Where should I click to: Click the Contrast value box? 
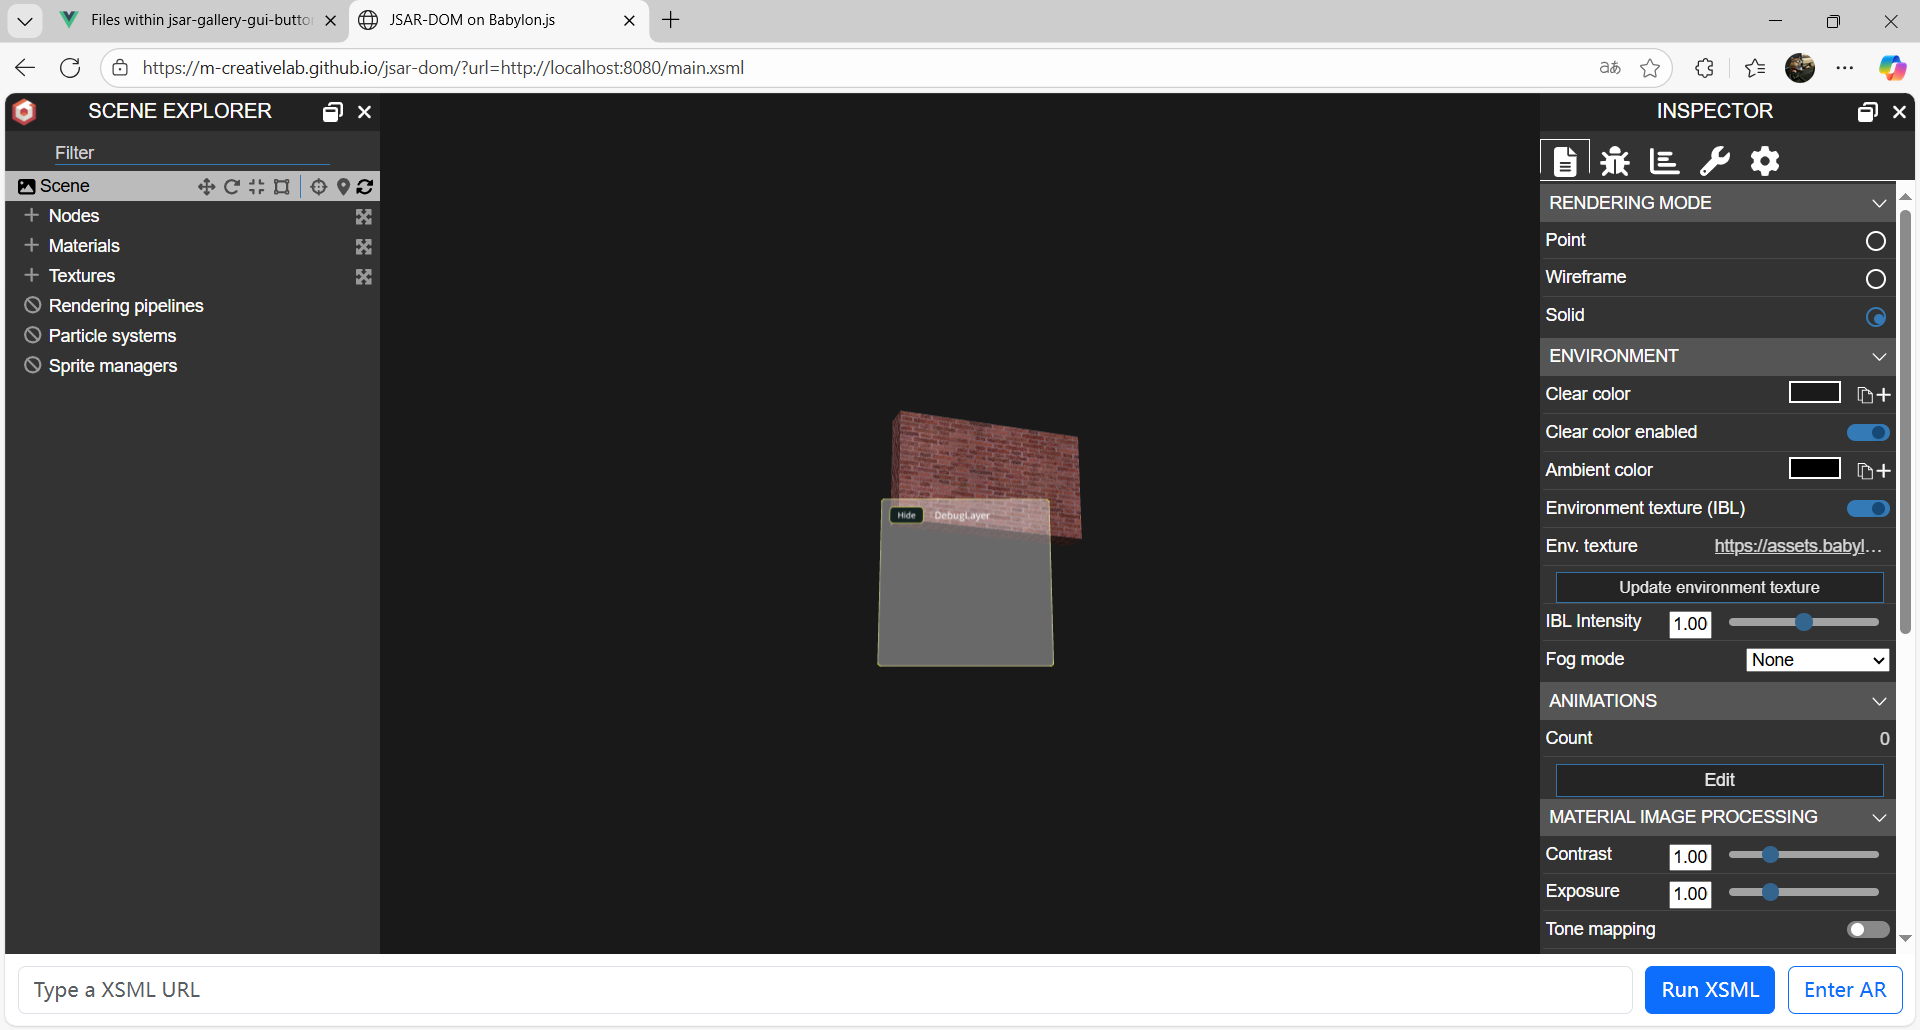1690,857
